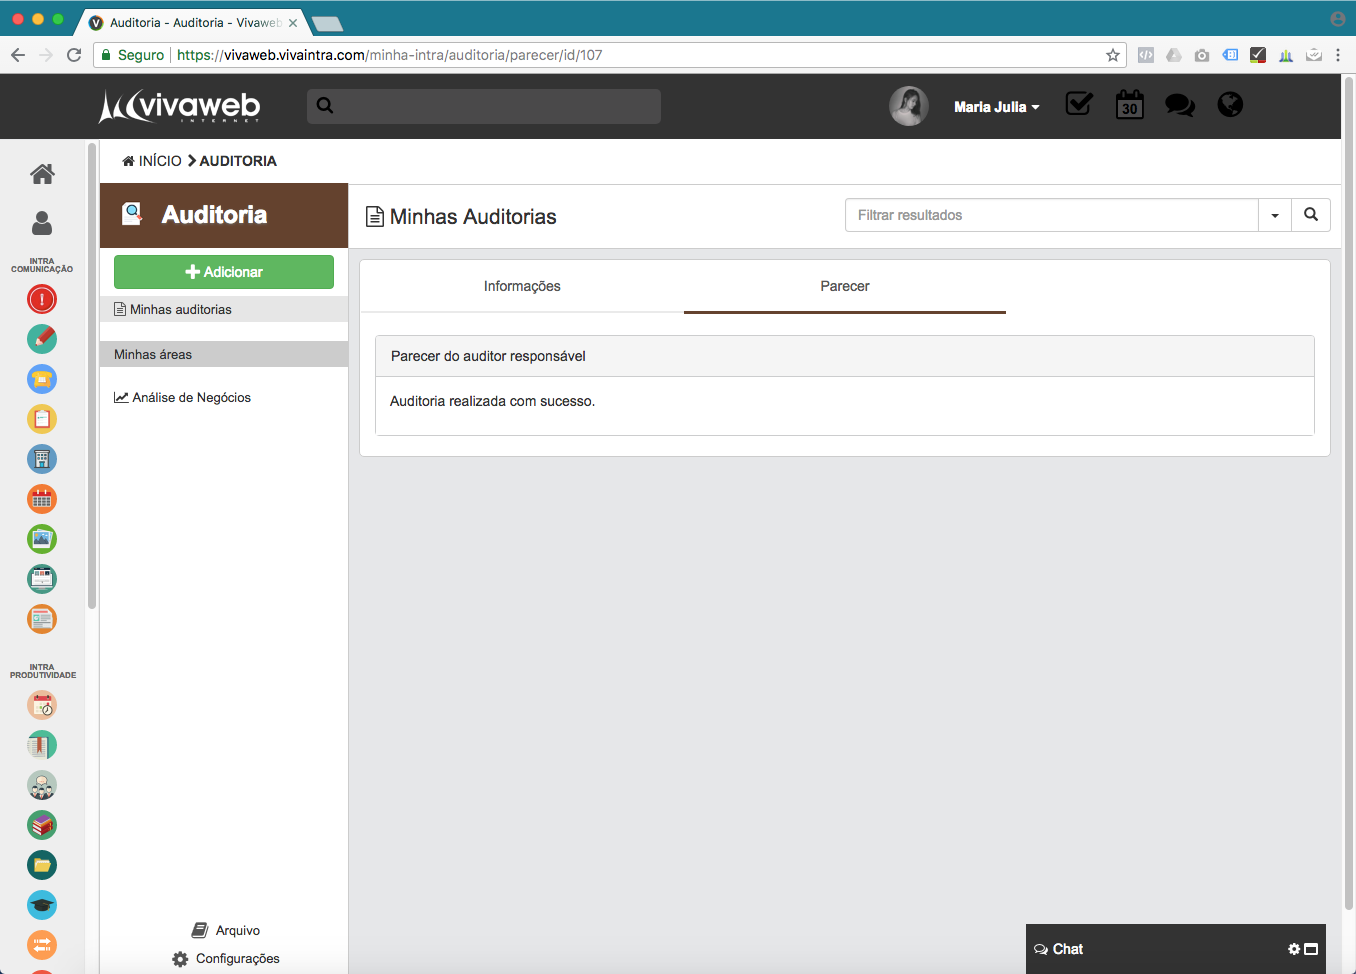Open the green photo gallery sidebar icon
Image resolution: width=1356 pixels, height=974 pixels.
(x=42, y=539)
